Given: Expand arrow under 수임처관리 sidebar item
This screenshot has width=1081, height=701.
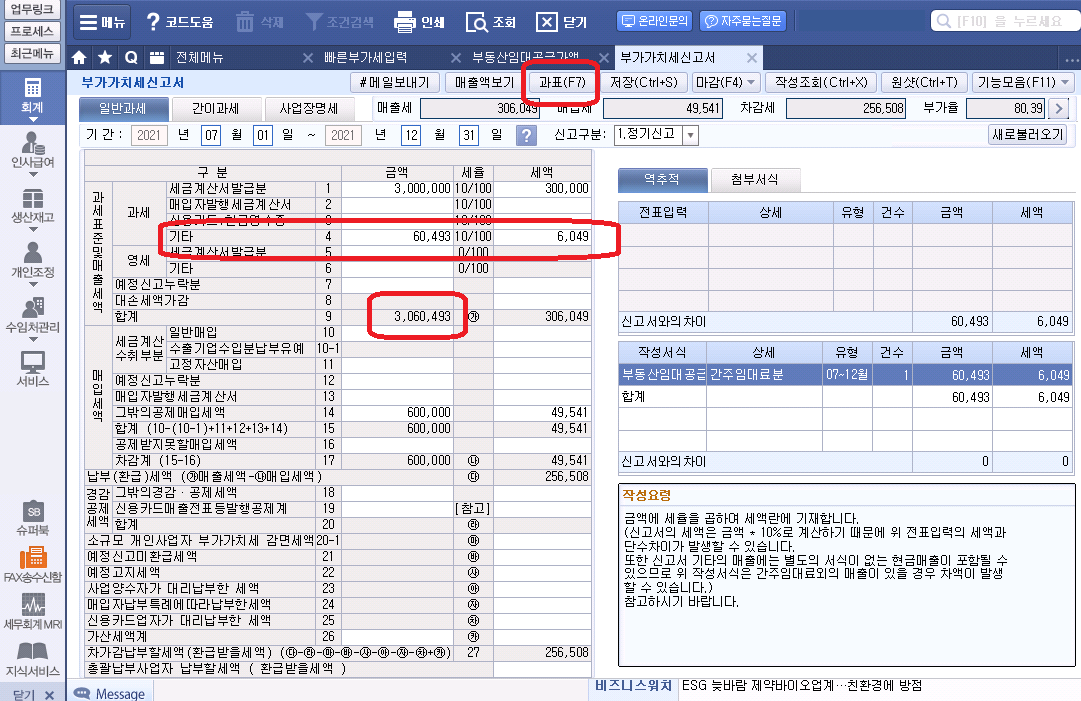Looking at the screenshot, I should pyautogui.click(x=32, y=339).
